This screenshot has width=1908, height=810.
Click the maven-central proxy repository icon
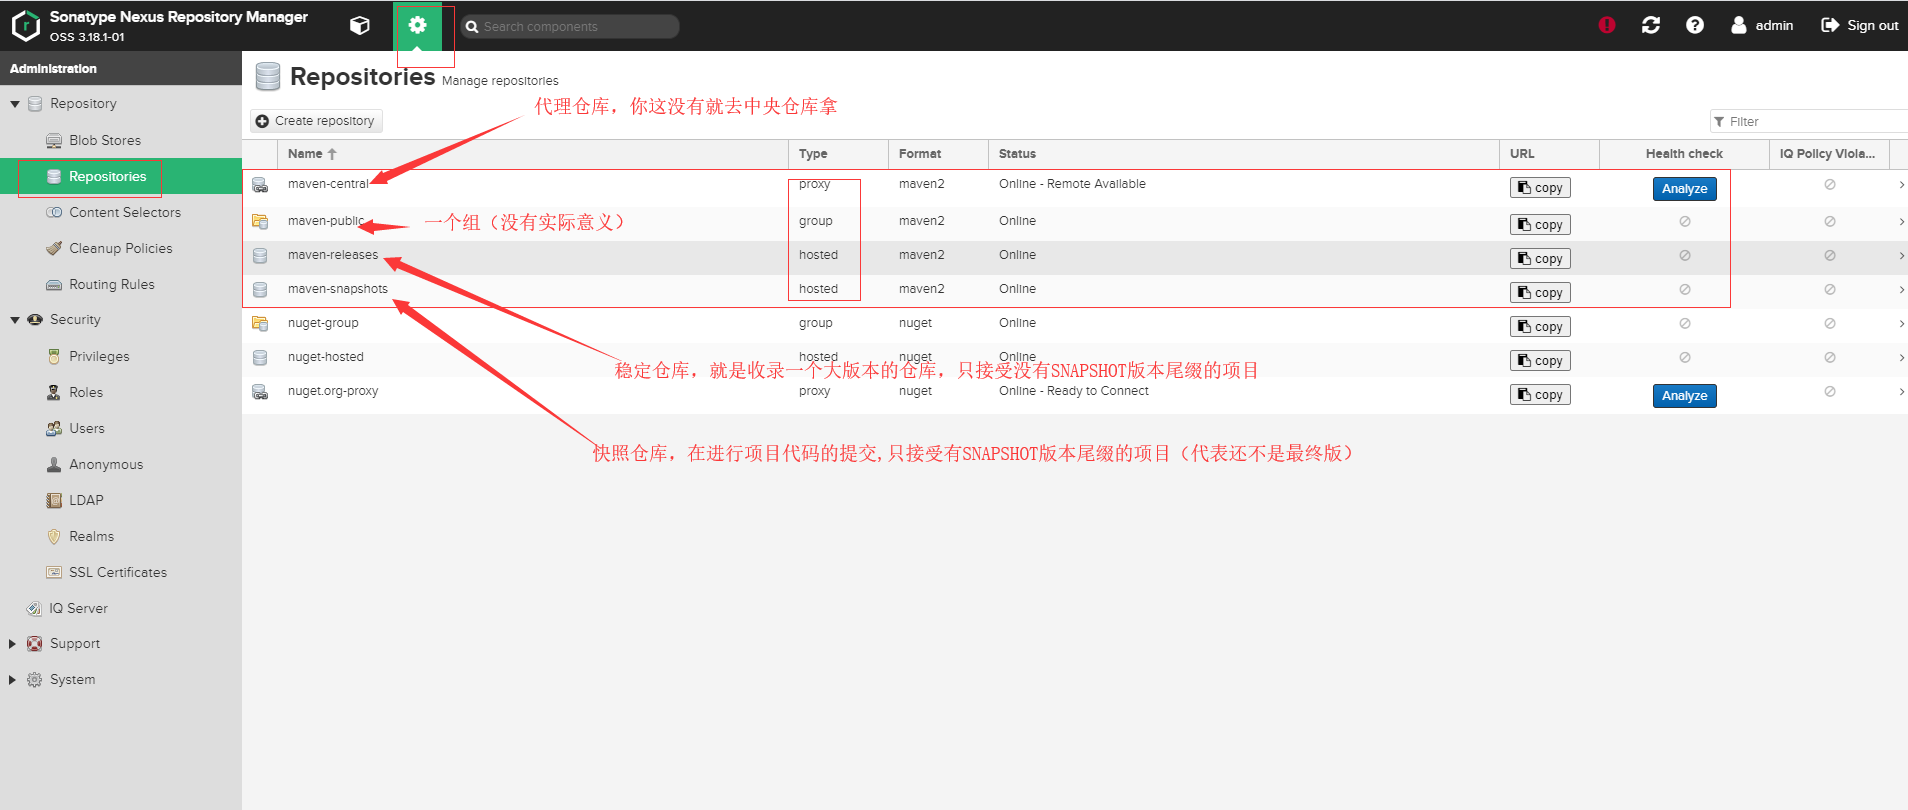(260, 185)
